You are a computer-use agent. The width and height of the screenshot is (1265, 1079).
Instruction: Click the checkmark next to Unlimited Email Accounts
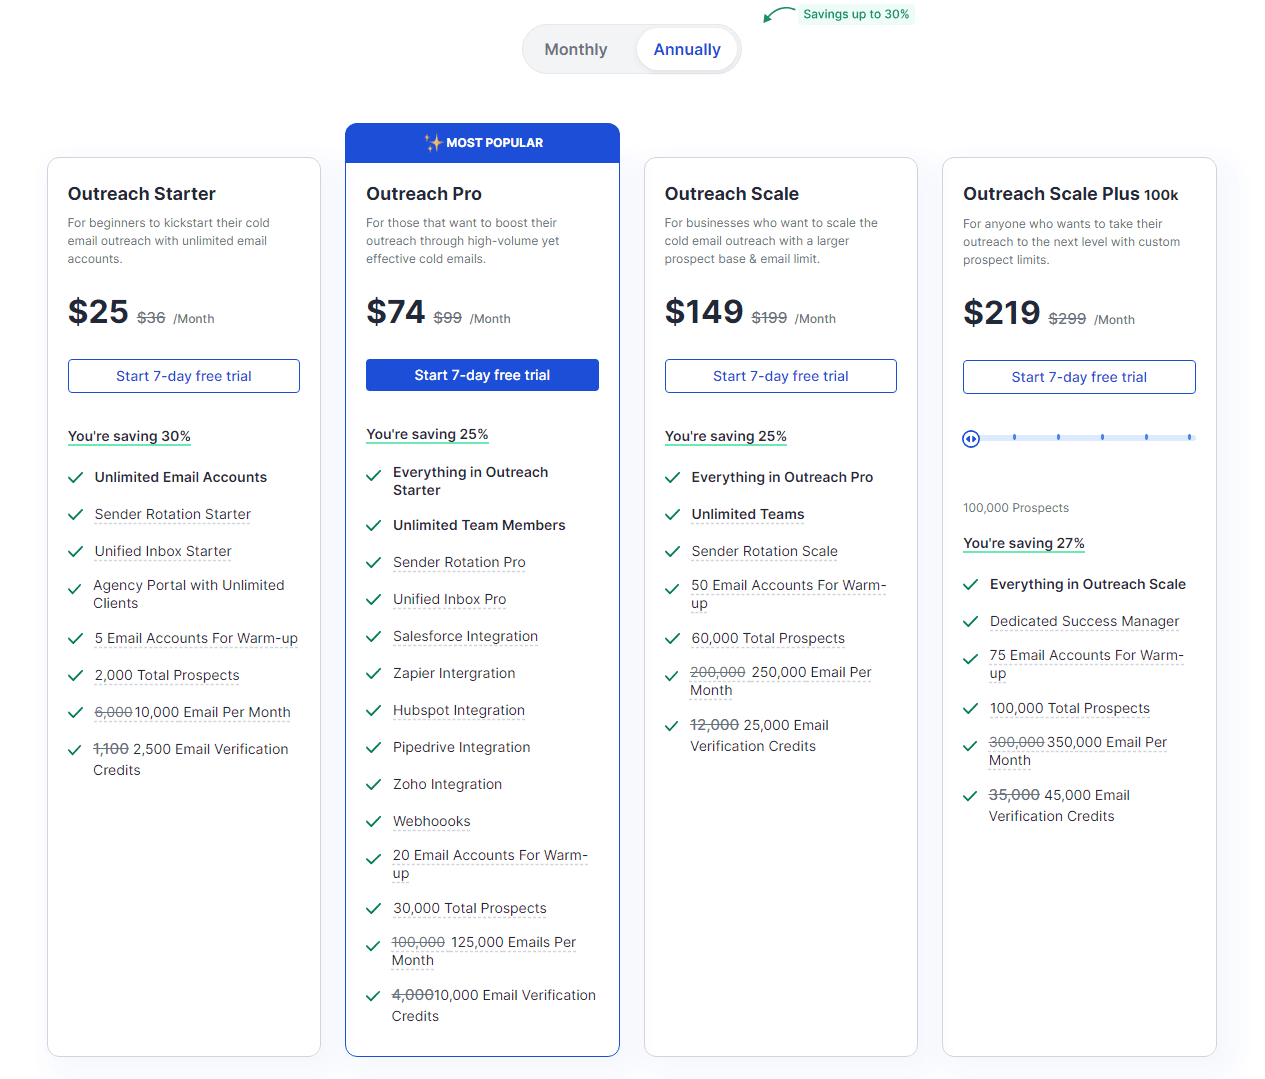(x=75, y=477)
